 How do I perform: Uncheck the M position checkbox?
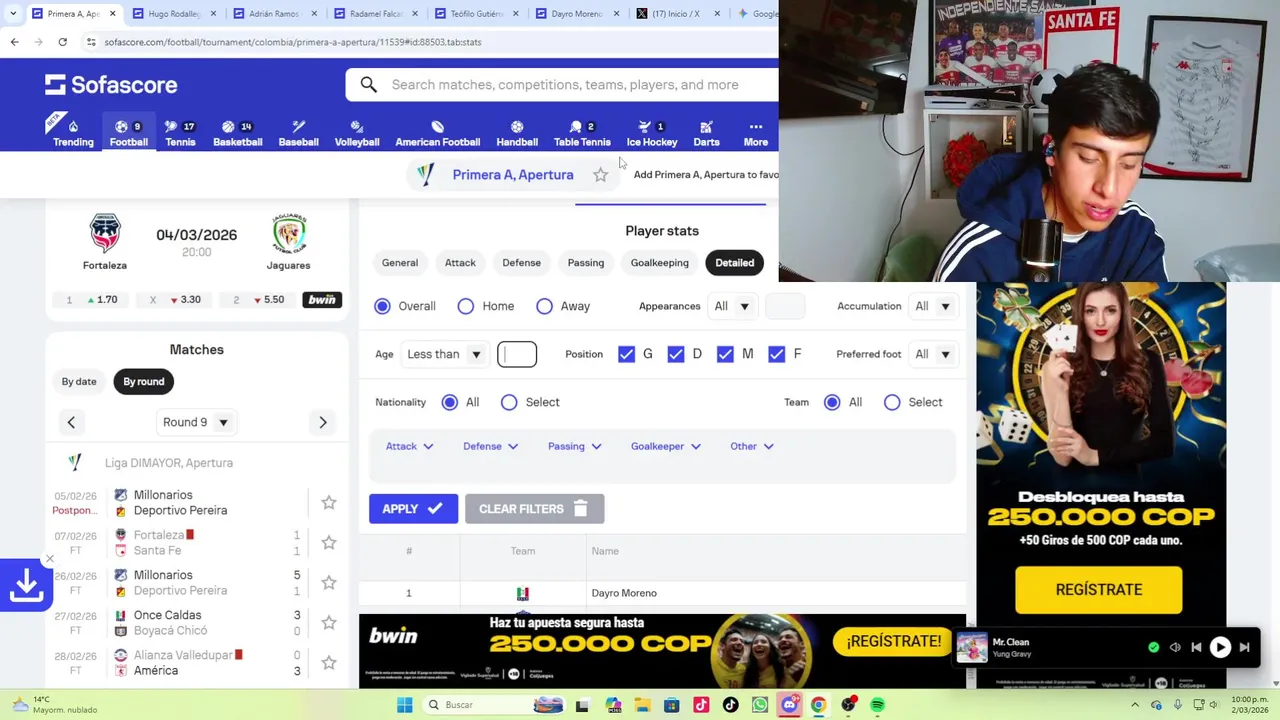[x=725, y=354]
